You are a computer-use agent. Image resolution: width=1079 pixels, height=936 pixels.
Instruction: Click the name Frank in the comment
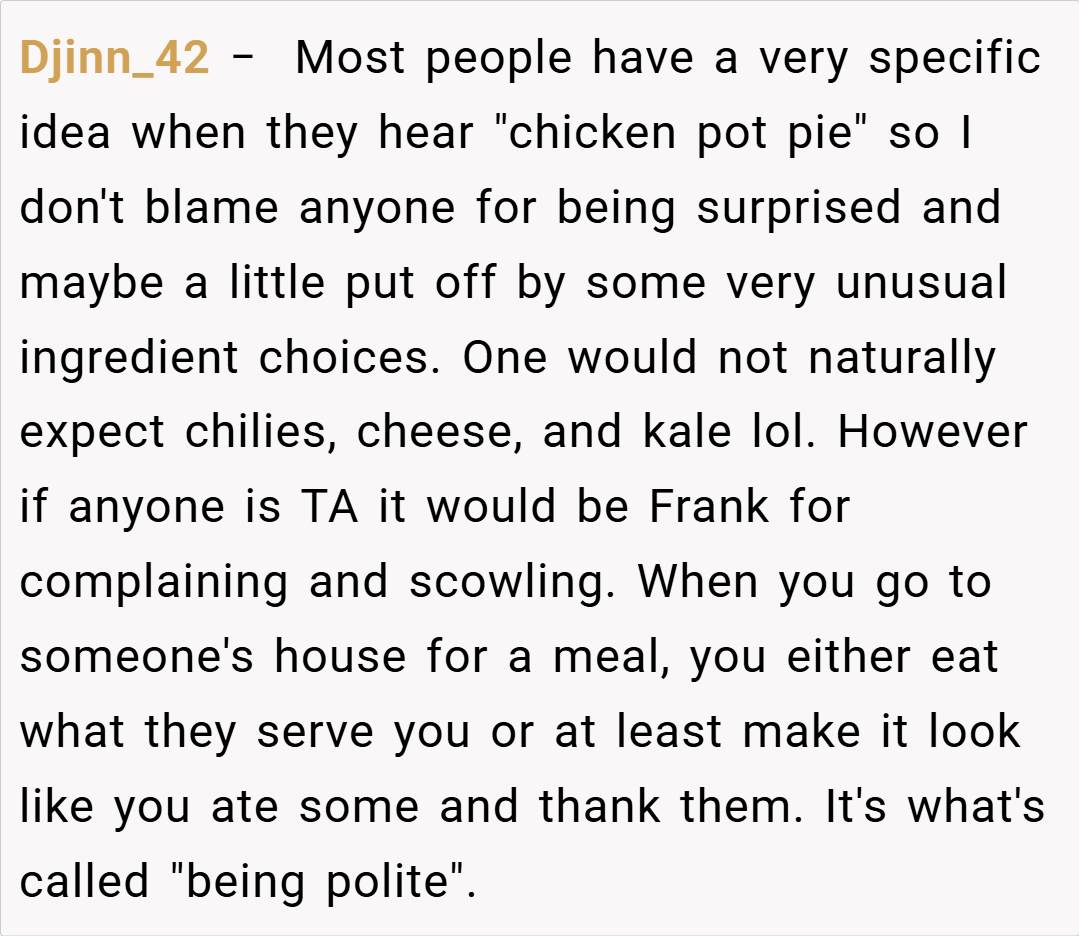[x=709, y=507]
